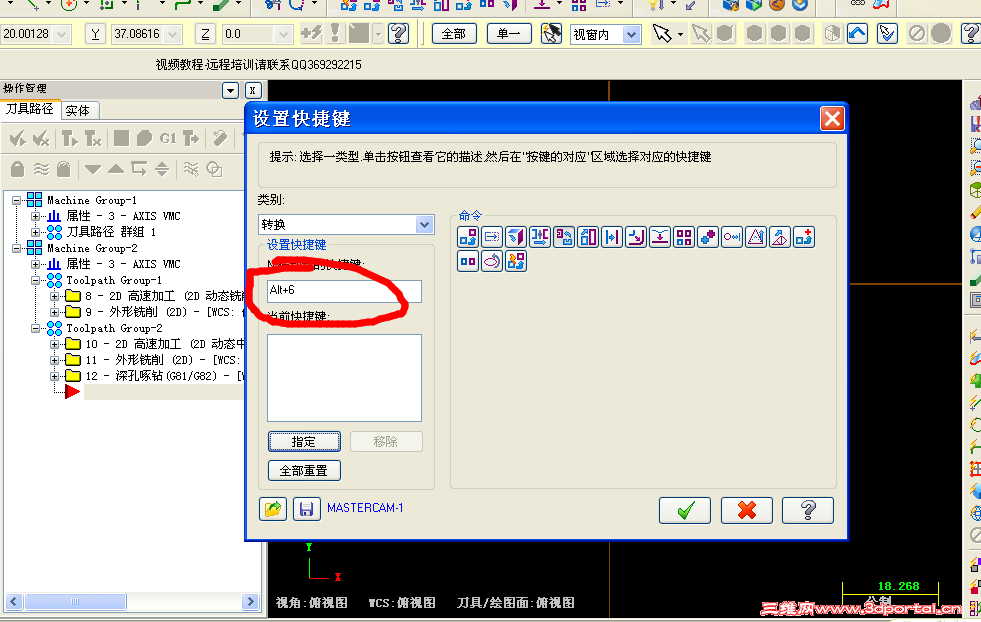Click the Y axis label button
This screenshot has width=981, height=622.
(x=95, y=34)
